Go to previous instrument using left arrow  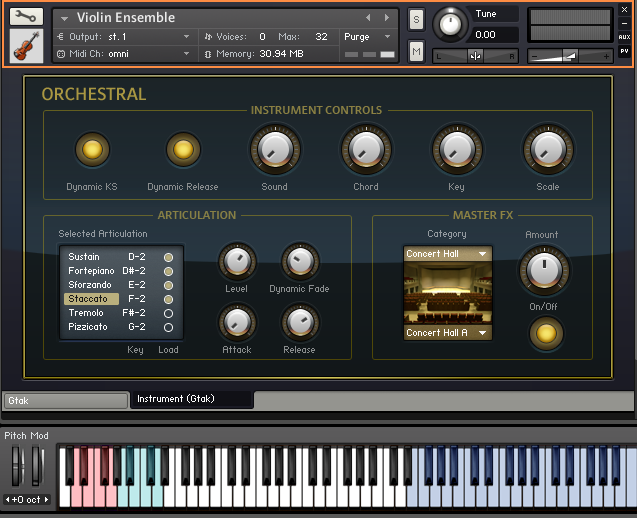click(369, 18)
